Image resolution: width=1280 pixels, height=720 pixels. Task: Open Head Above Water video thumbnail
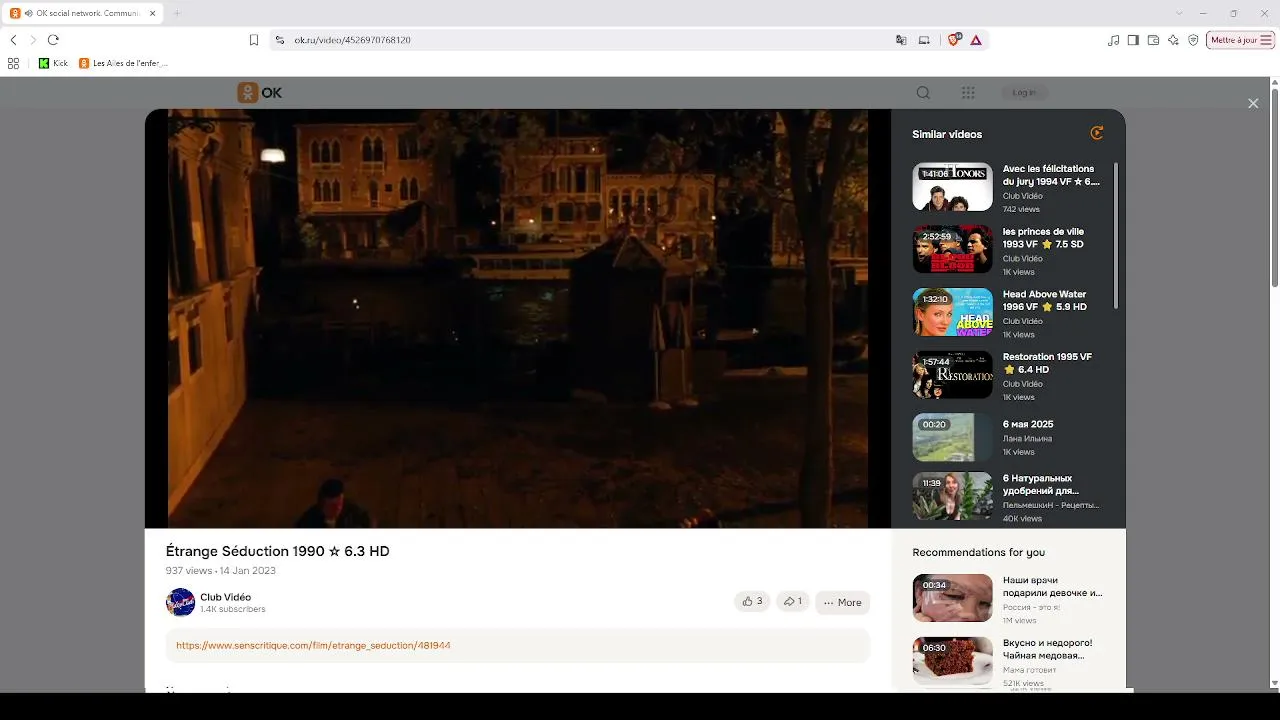click(x=952, y=312)
